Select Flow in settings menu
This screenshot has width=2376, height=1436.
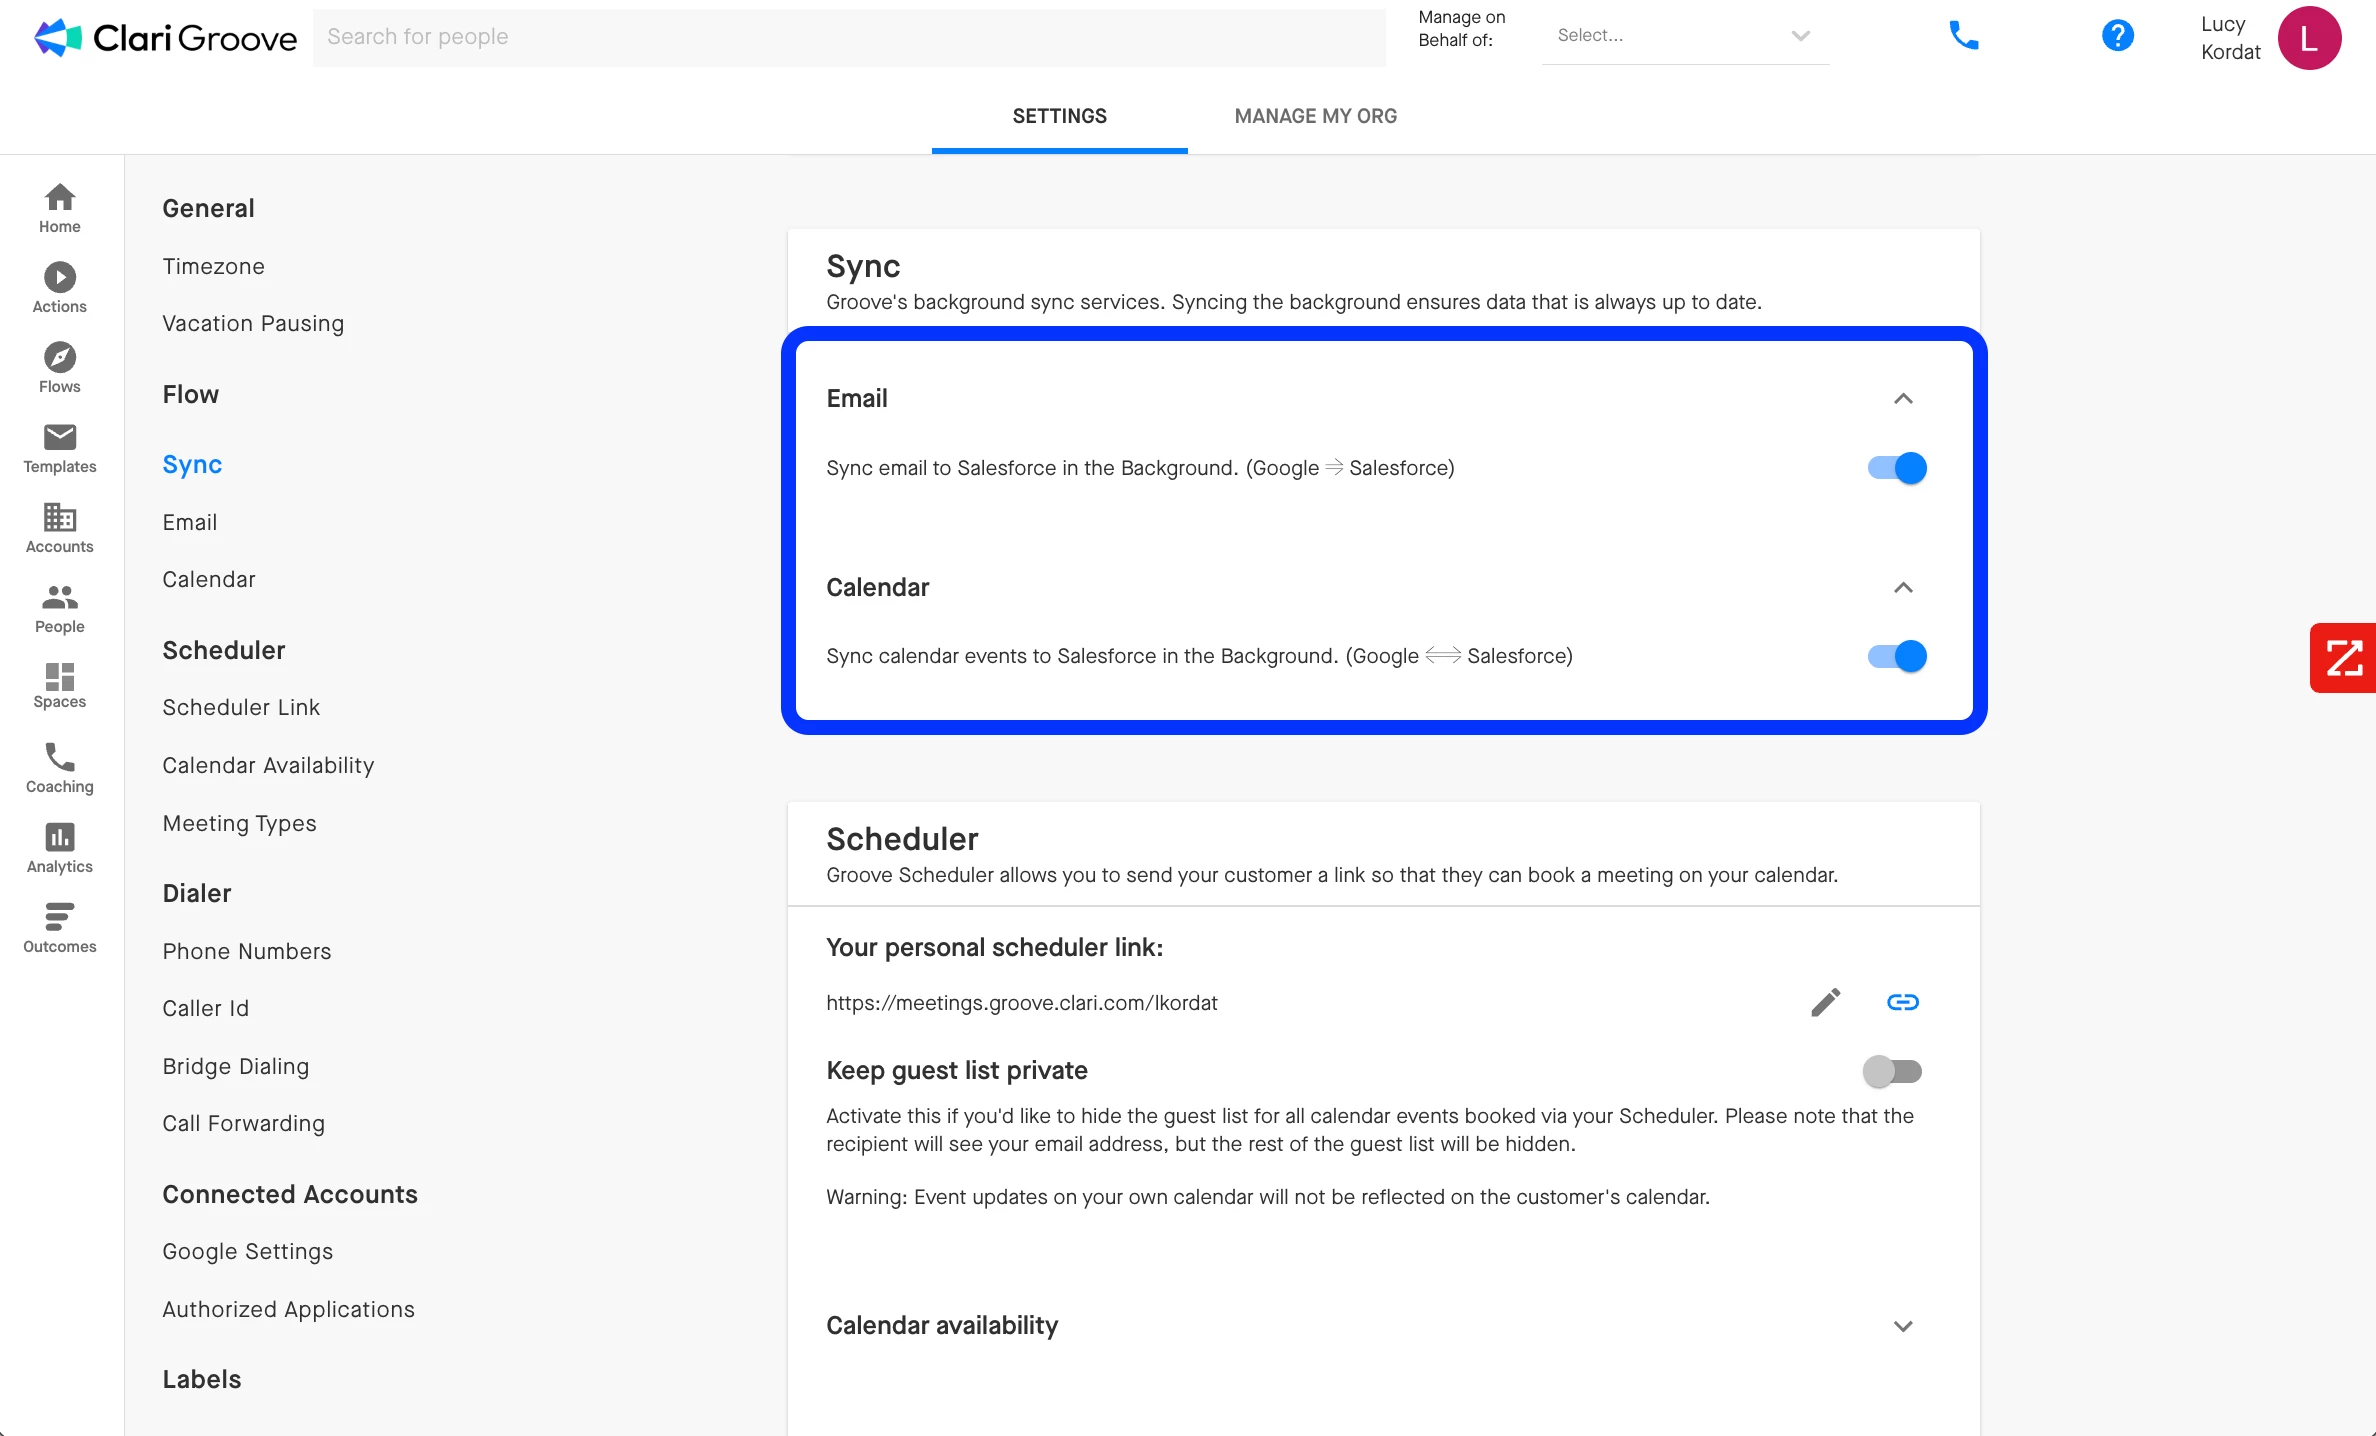point(190,394)
